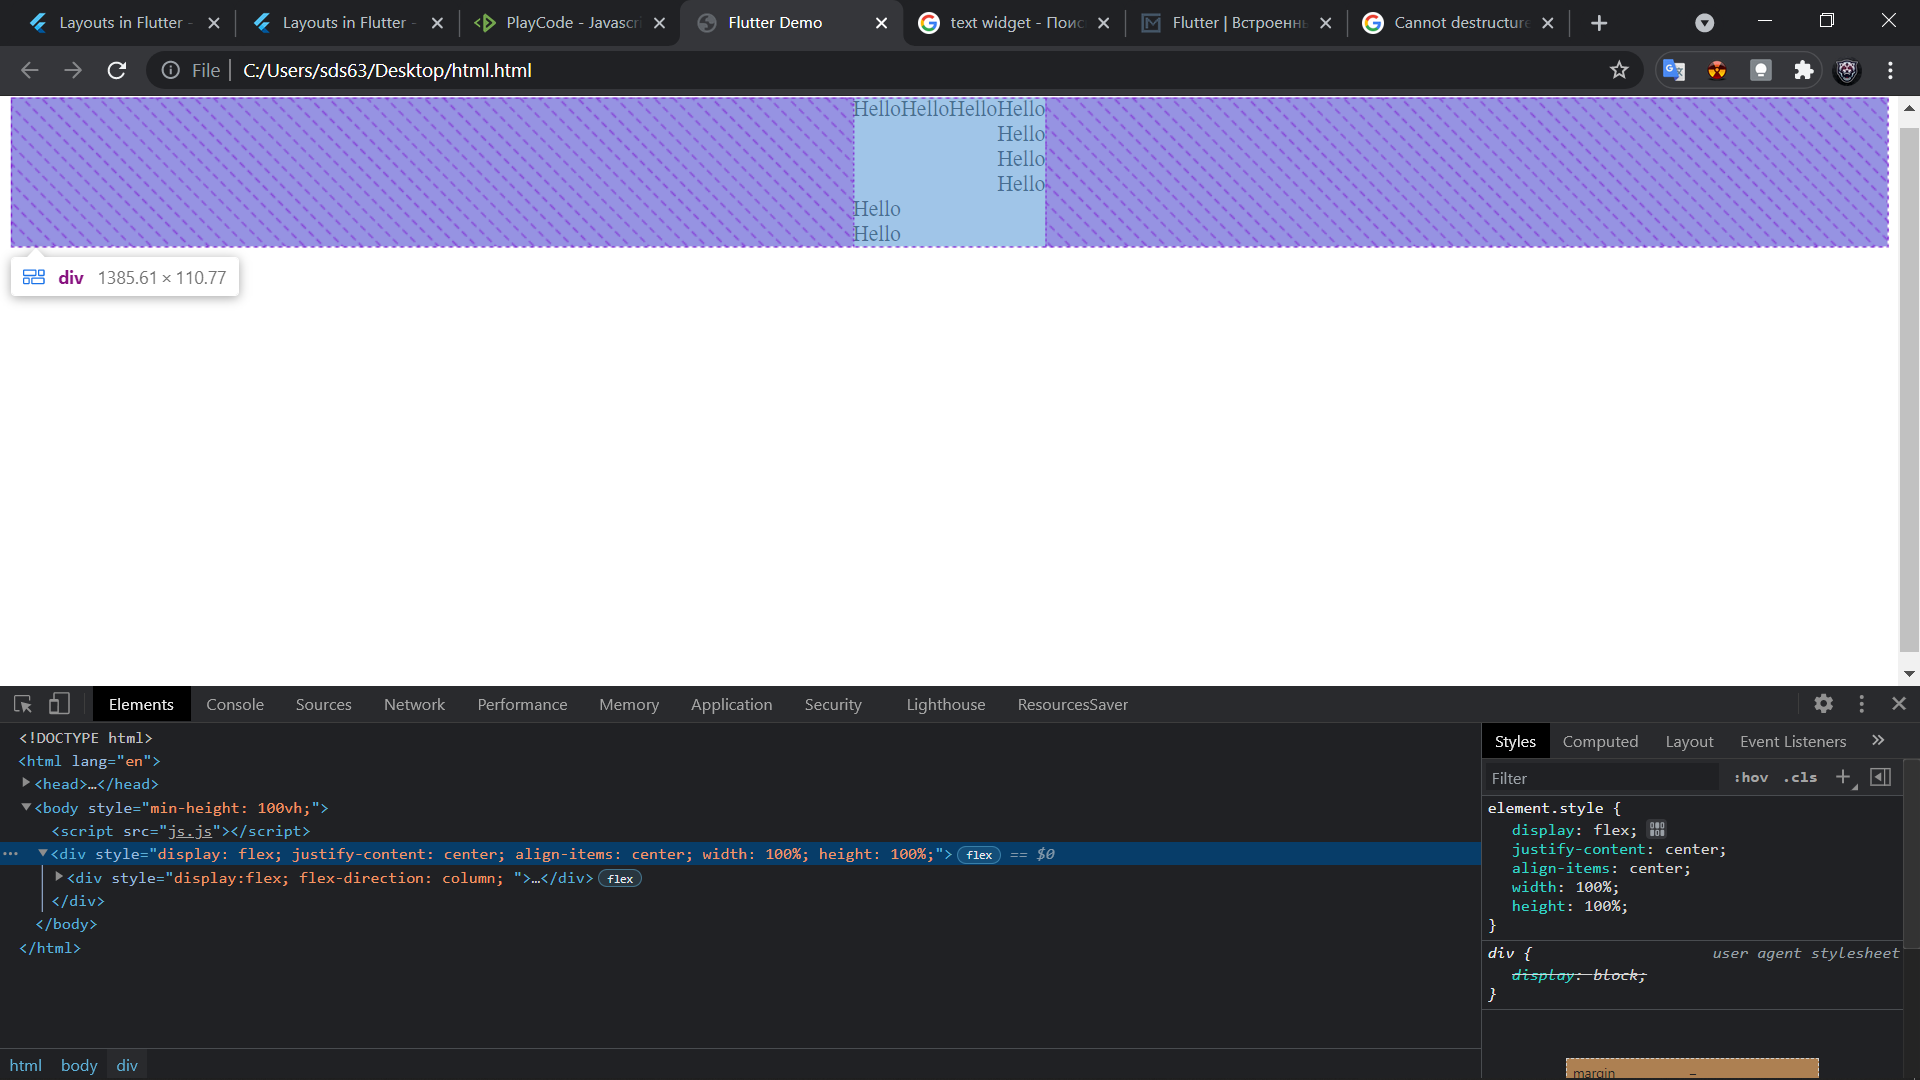Screen dimensions: 1920x1080
Task: Expand the flex-direction column div
Action: coord(59,877)
